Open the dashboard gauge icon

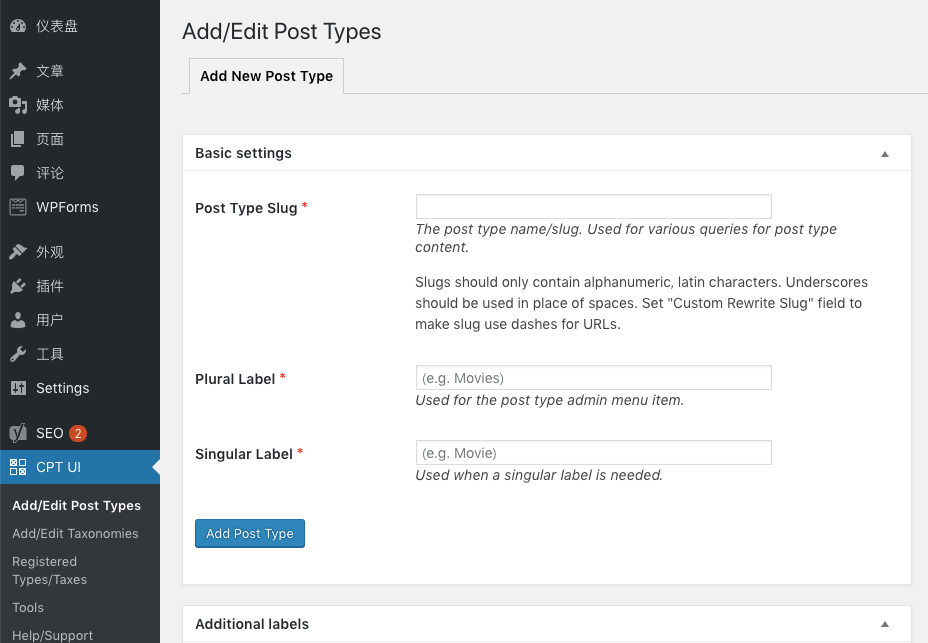pyautogui.click(x=18, y=25)
